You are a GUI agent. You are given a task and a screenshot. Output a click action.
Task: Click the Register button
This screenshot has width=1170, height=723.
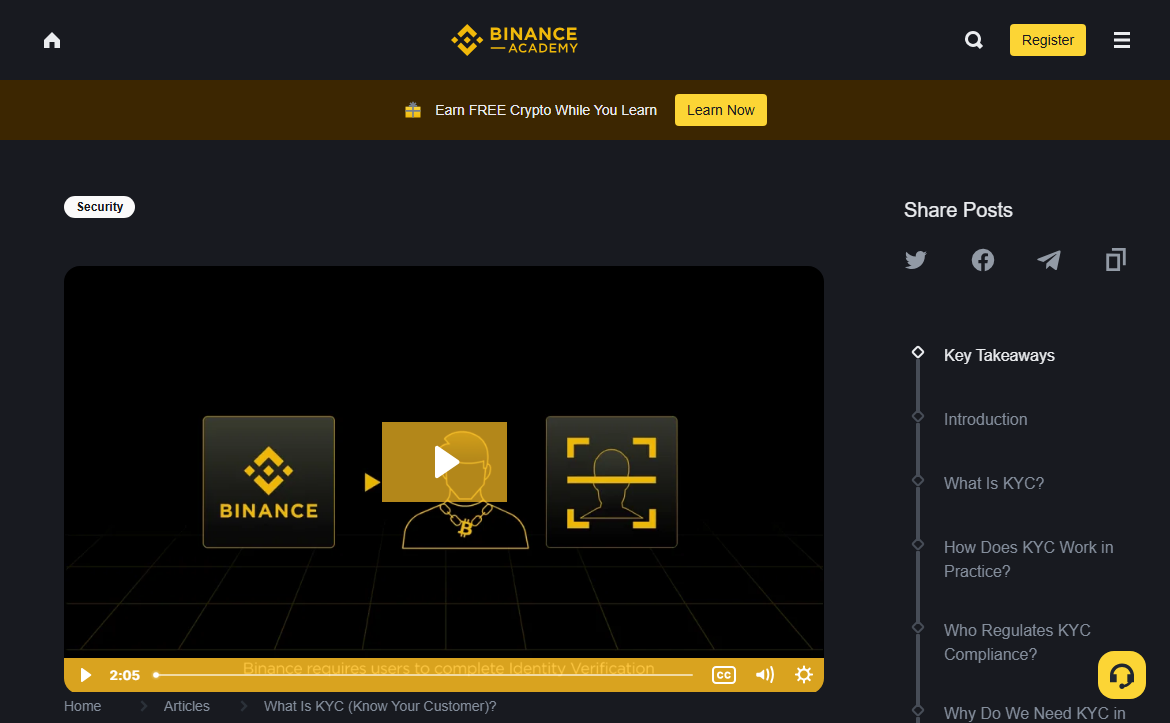pos(1048,40)
